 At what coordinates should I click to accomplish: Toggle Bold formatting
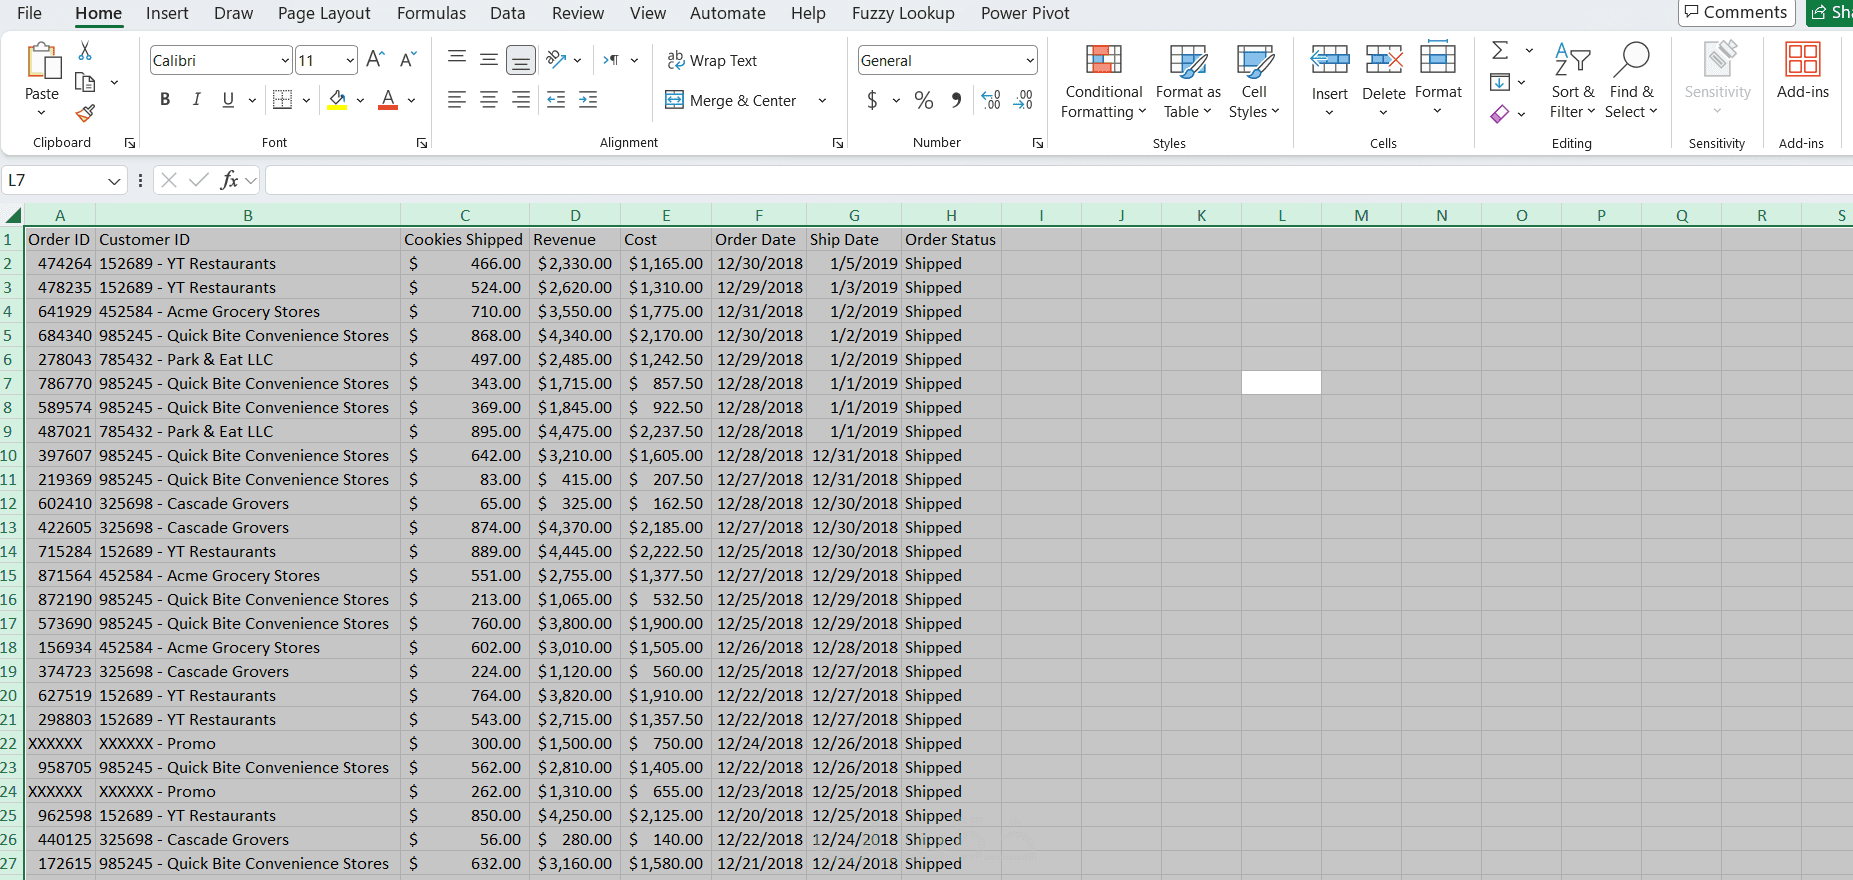pyautogui.click(x=165, y=100)
